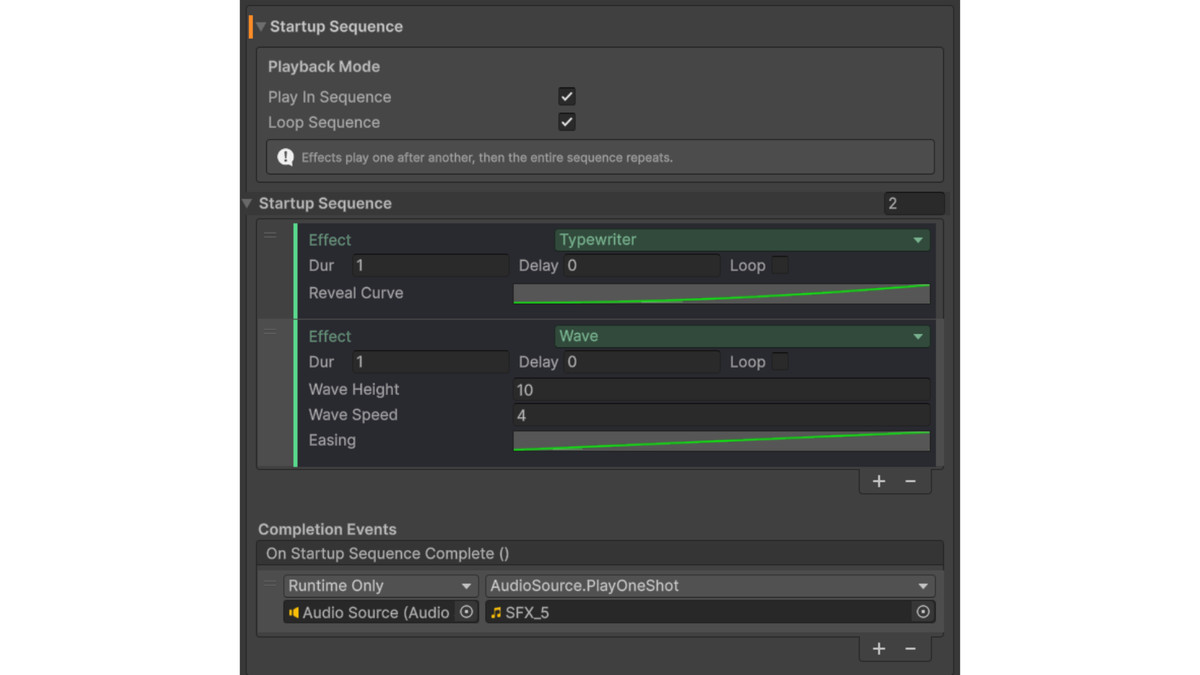Click the Wave effect Dur field
This screenshot has height=675, width=1200.
tap(430, 362)
